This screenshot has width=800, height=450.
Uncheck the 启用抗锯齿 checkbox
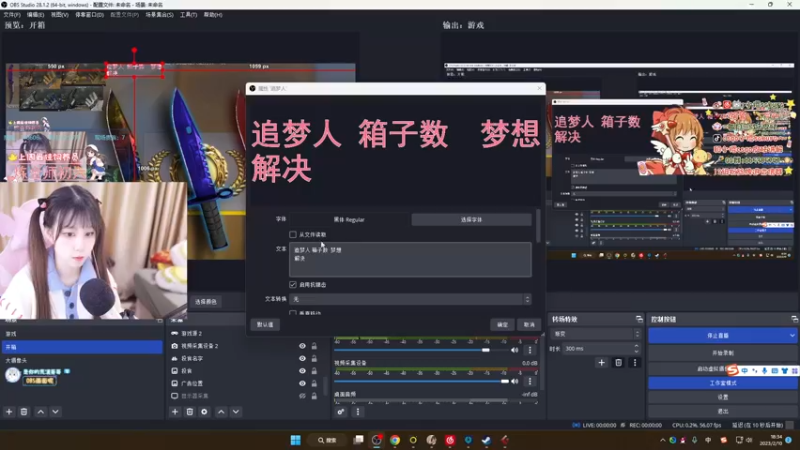293,285
